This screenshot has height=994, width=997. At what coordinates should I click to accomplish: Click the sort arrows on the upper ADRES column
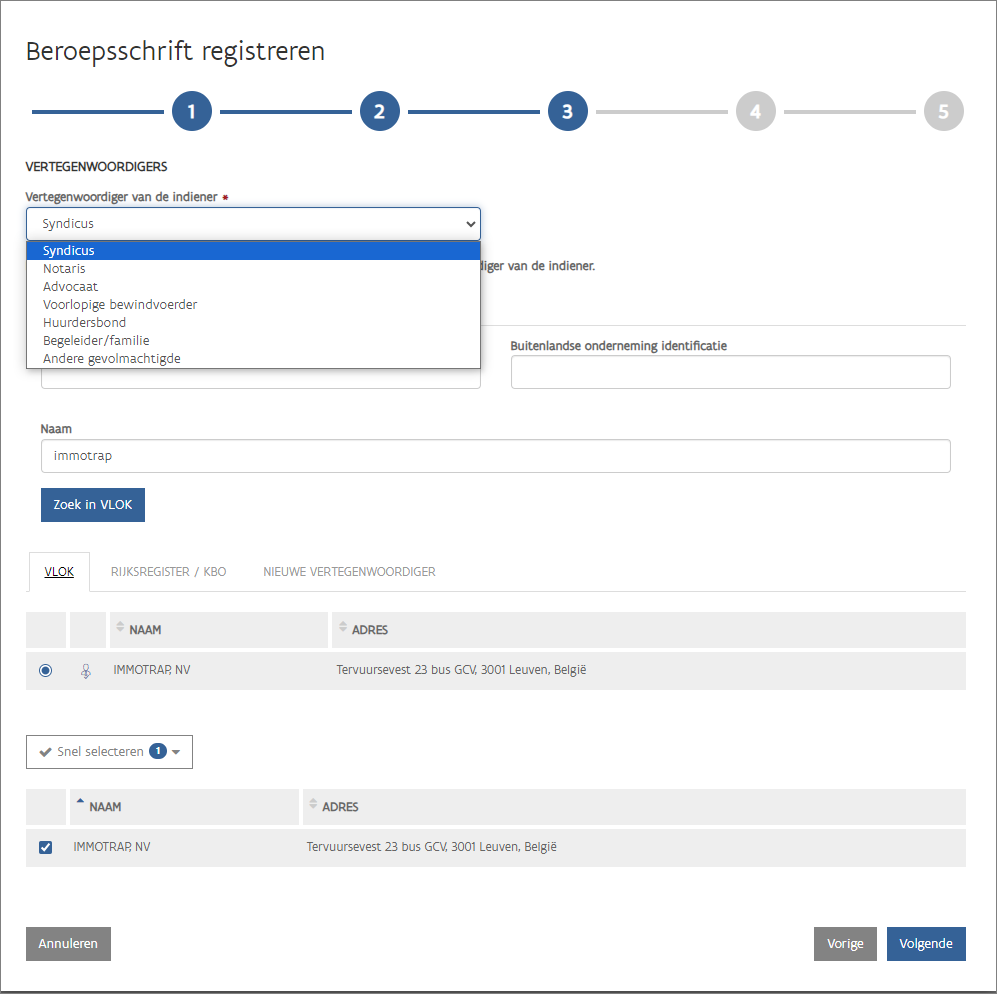[x=343, y=629]
